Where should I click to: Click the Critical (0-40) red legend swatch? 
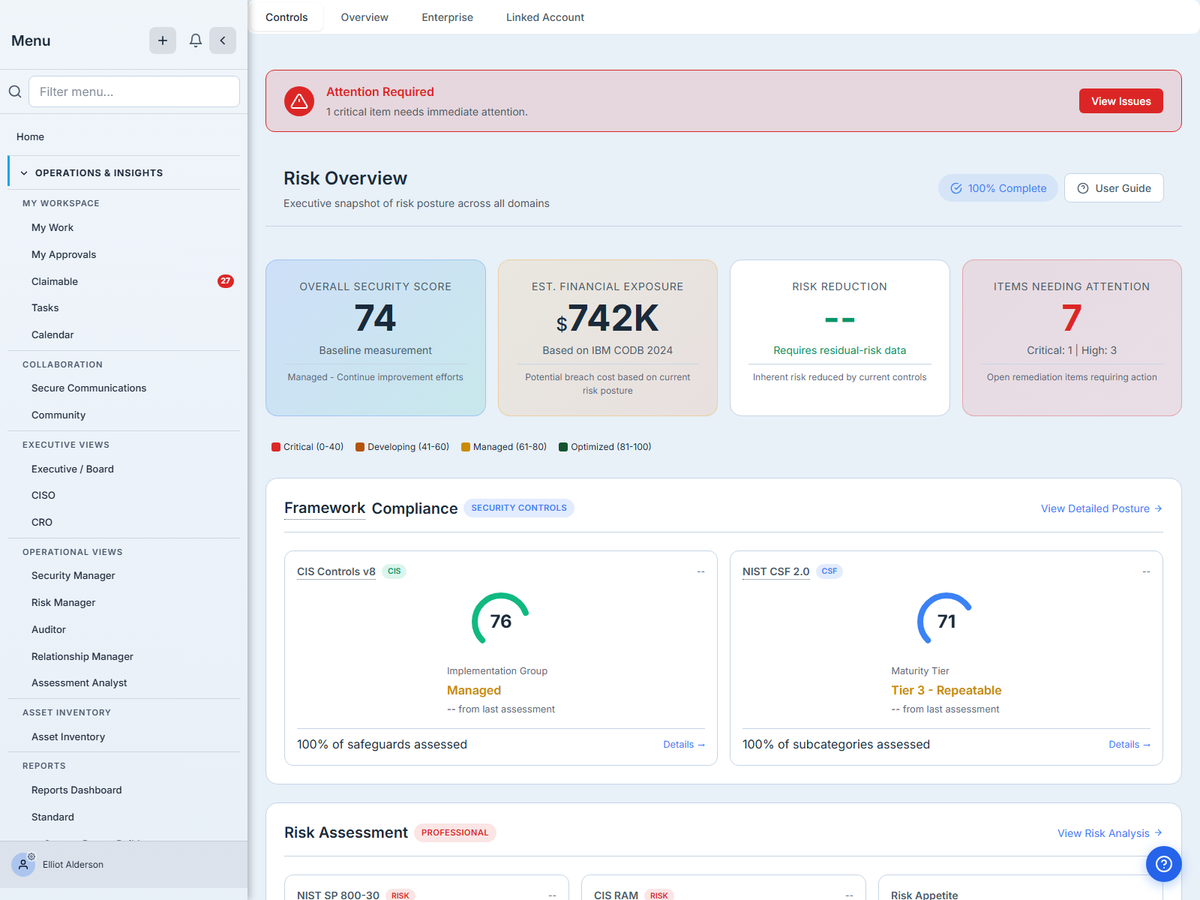(x=276, y=447)
